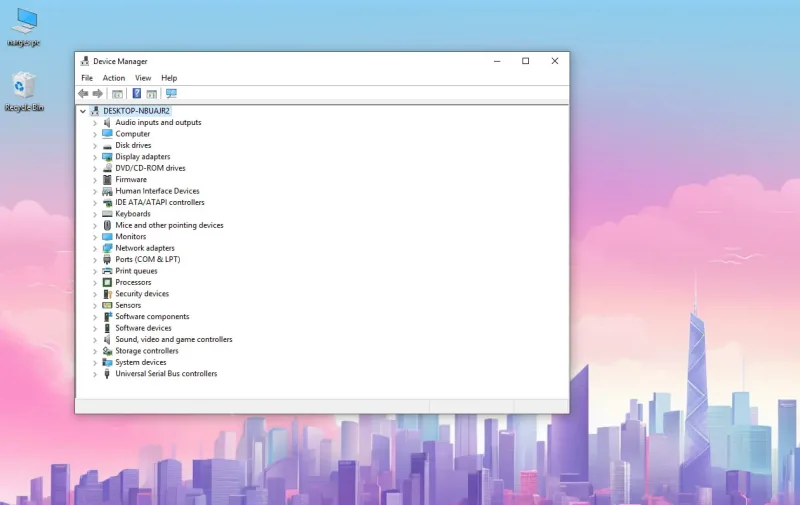Collapse the DESKTOP-NBUAJR2 root node
The height and width of the screenshot is (505, 800).
(83, 111)
